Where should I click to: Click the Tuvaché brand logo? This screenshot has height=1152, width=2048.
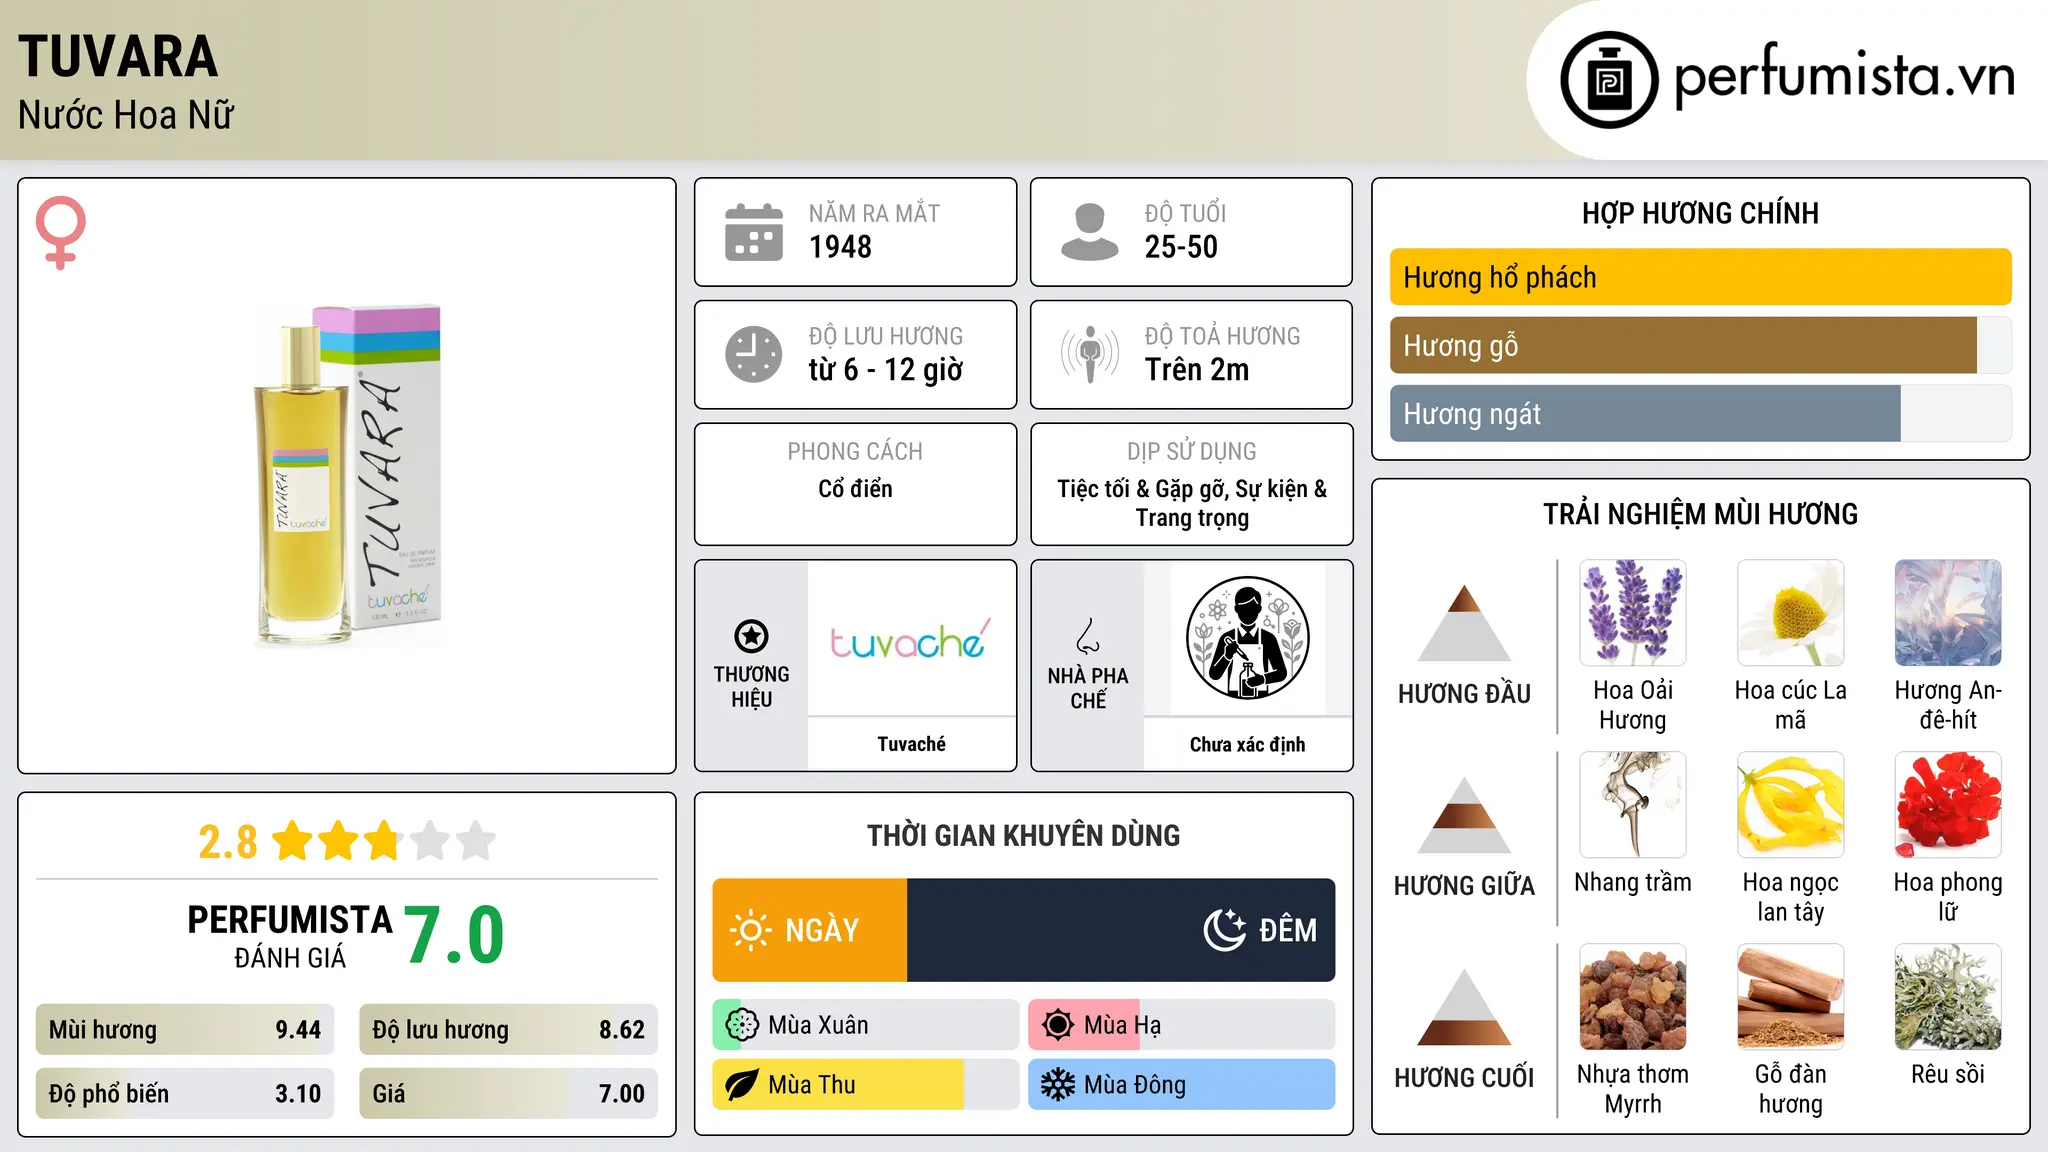click(911, 640)
